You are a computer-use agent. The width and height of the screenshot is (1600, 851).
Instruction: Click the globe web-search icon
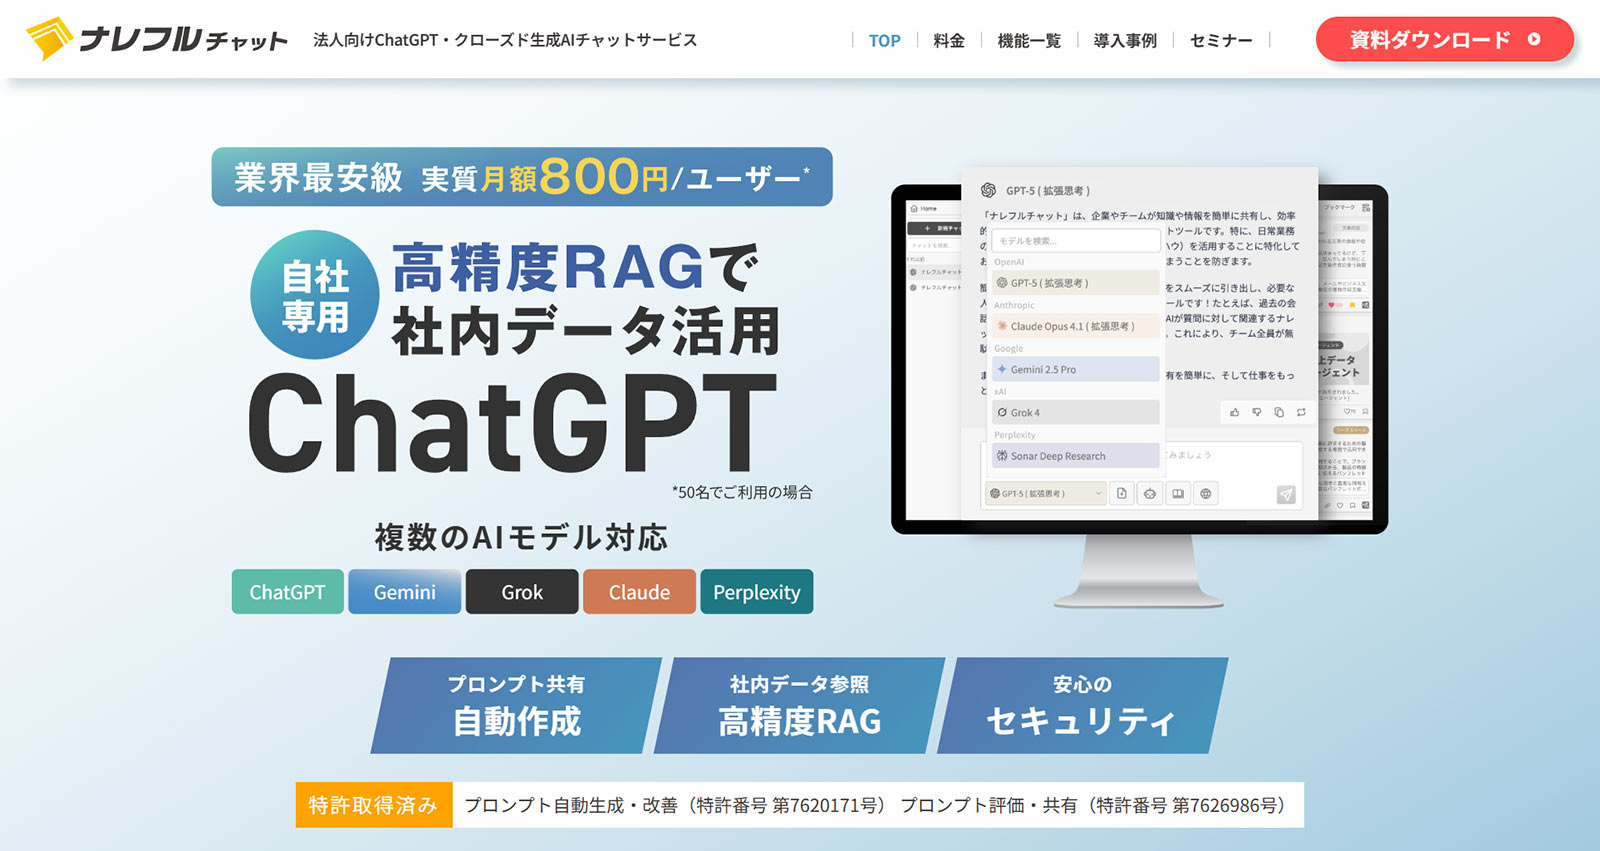point(1206,493)
